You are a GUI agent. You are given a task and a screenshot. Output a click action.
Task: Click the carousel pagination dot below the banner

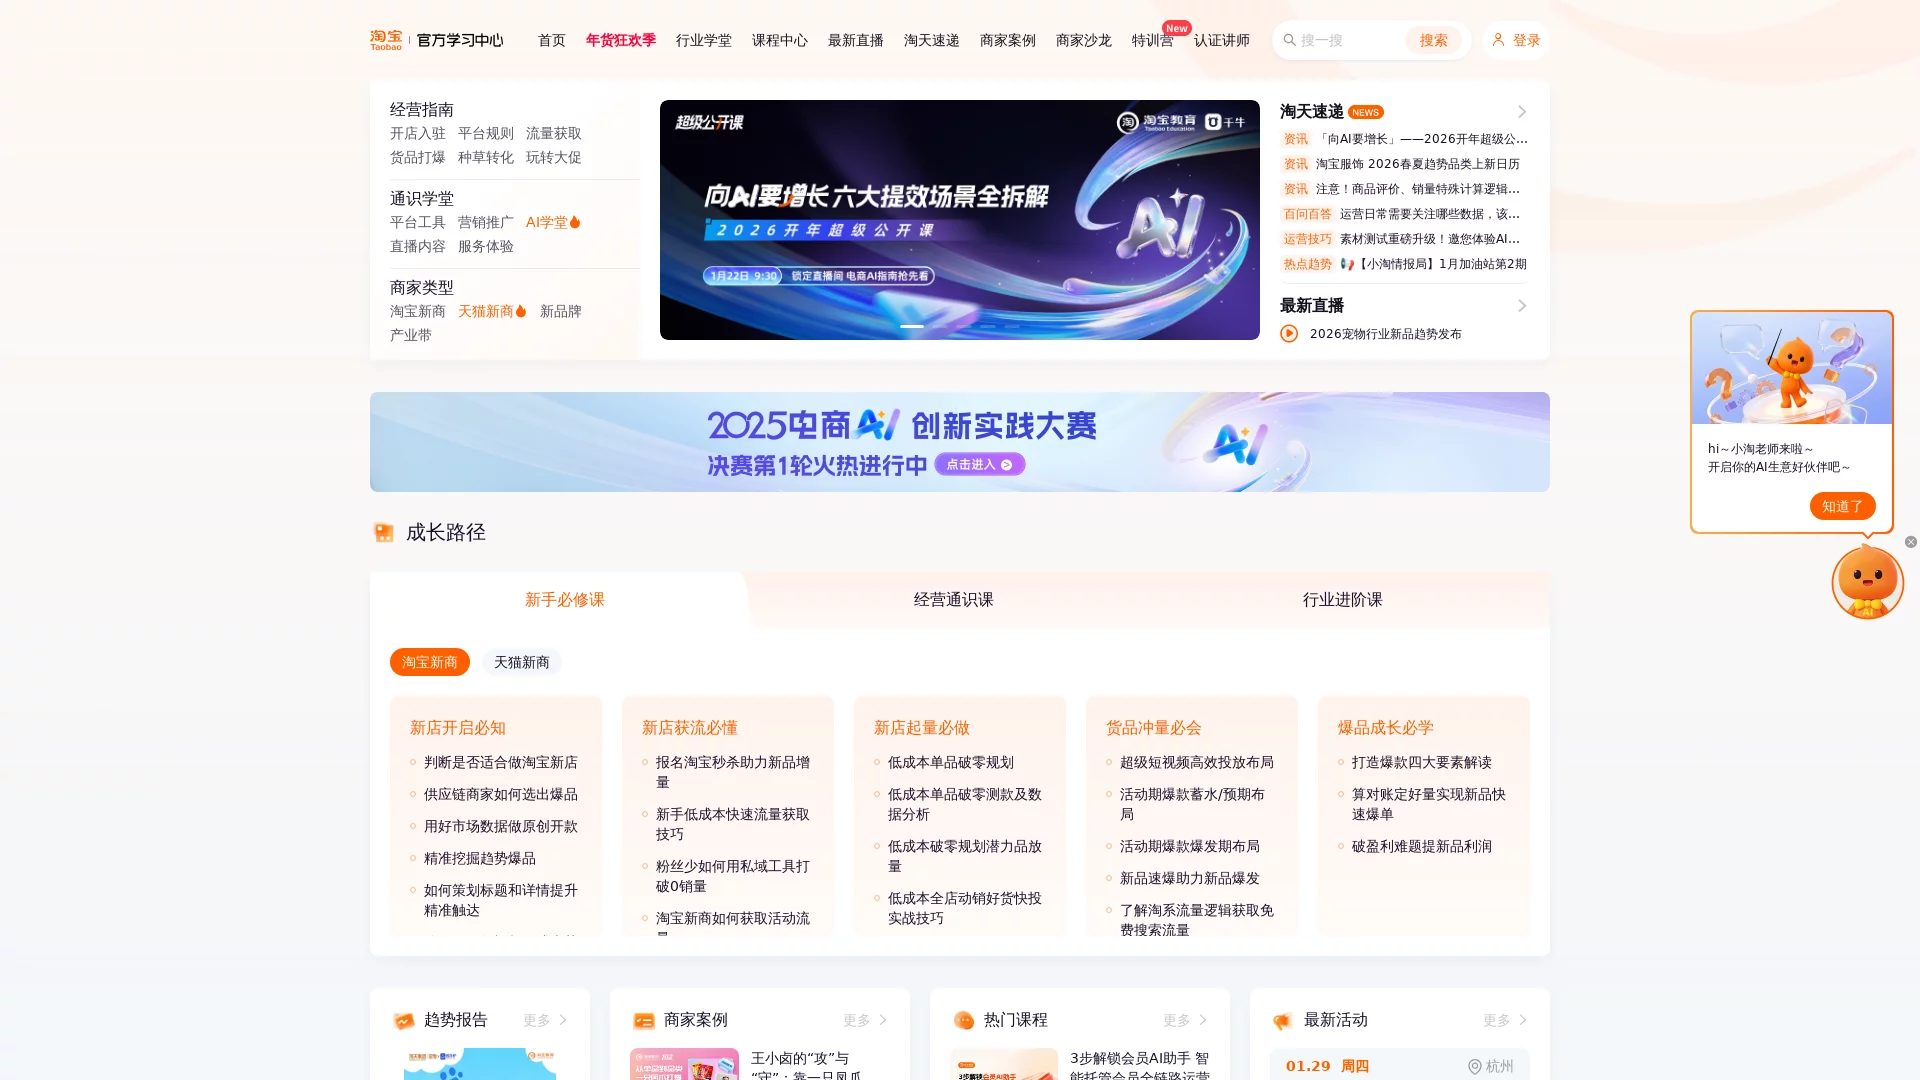point(911,327)
